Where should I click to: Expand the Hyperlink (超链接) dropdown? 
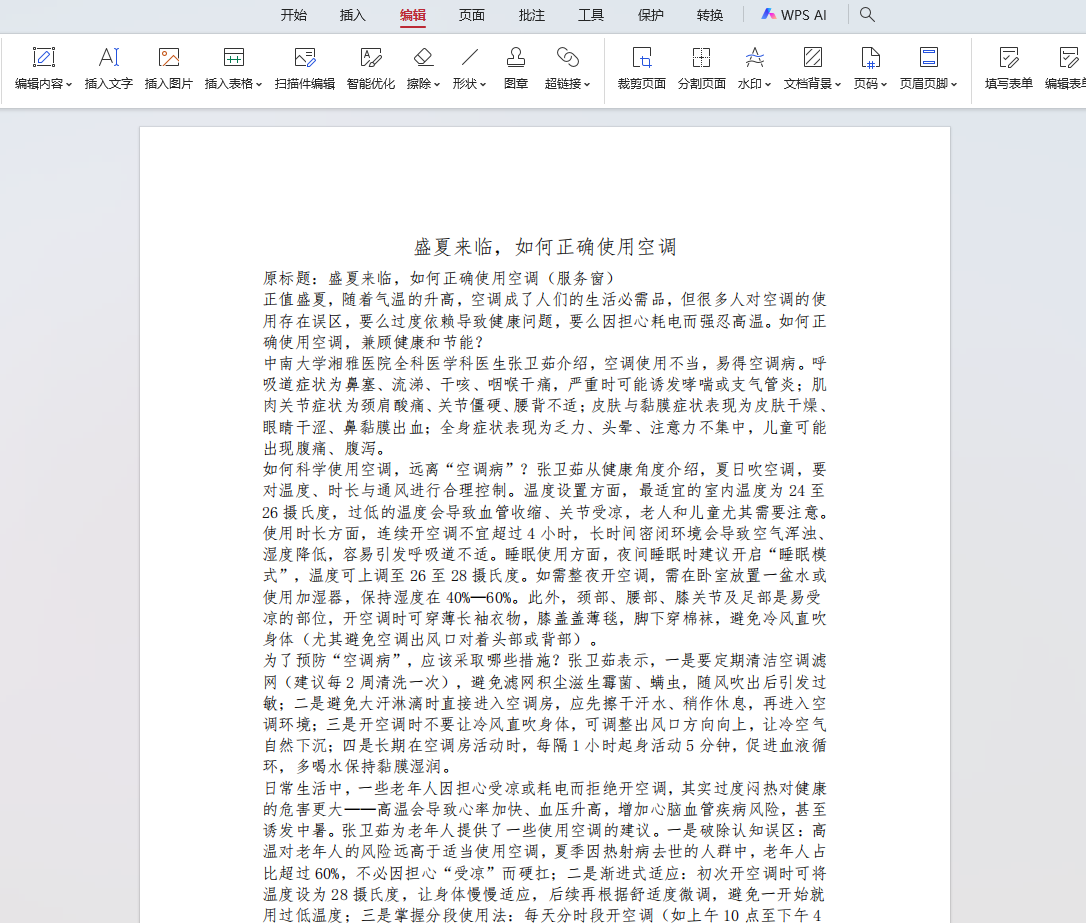tap(568, 84)
